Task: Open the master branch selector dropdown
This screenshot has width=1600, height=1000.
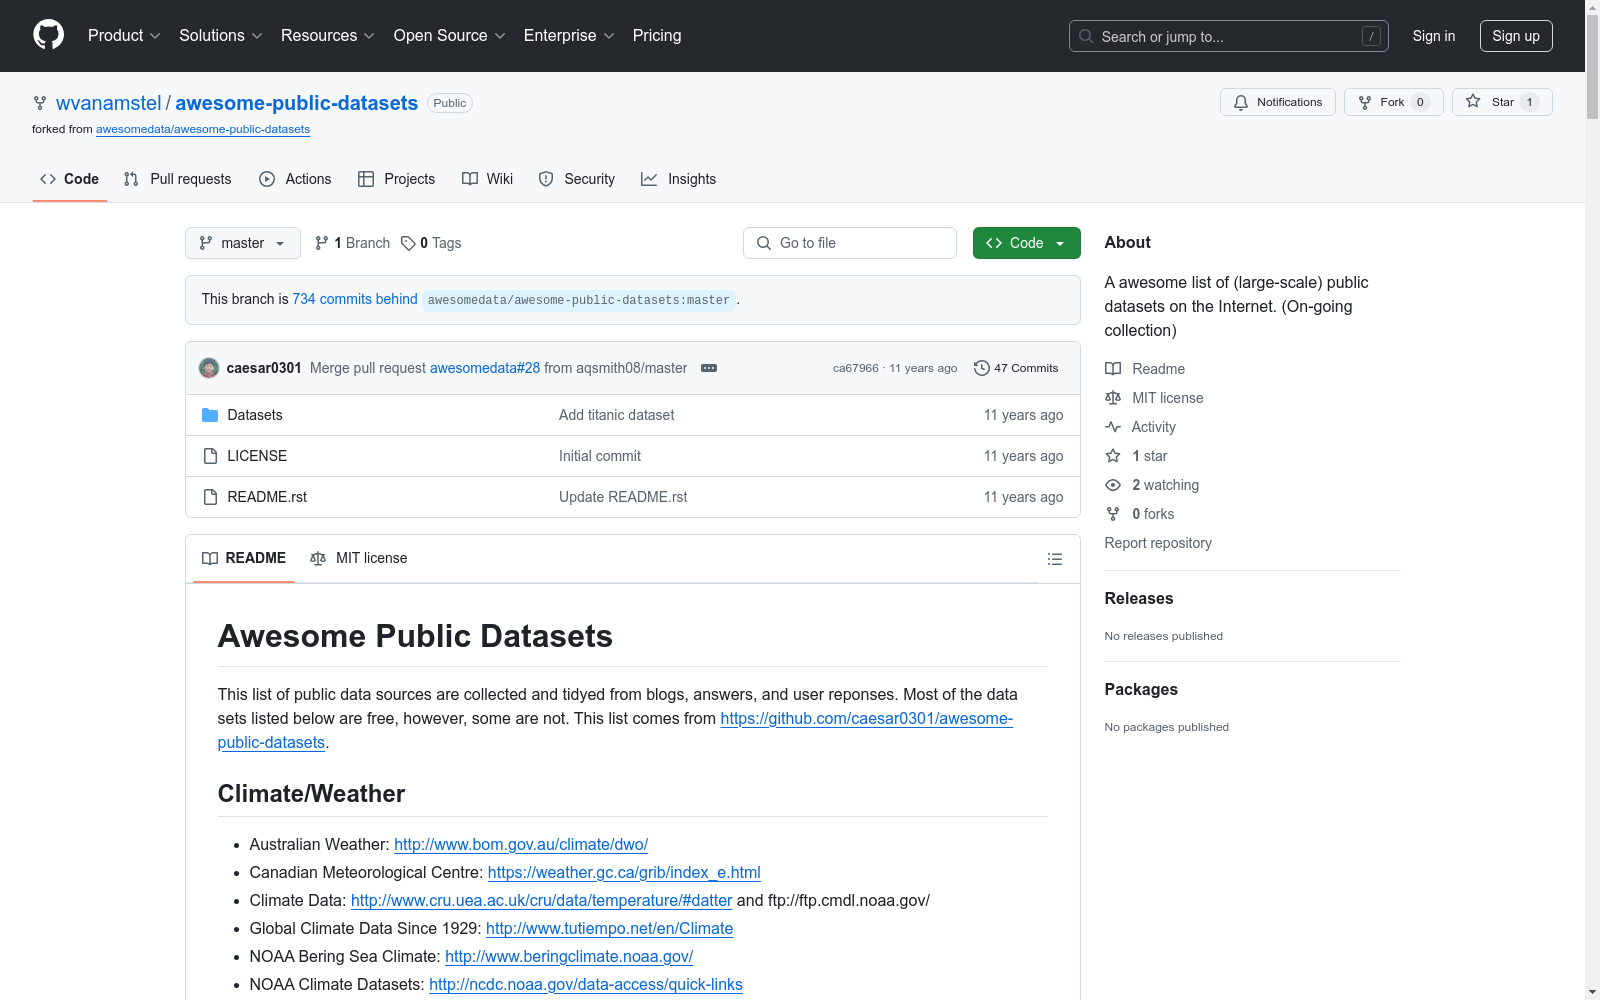Action: click(243, 243)
